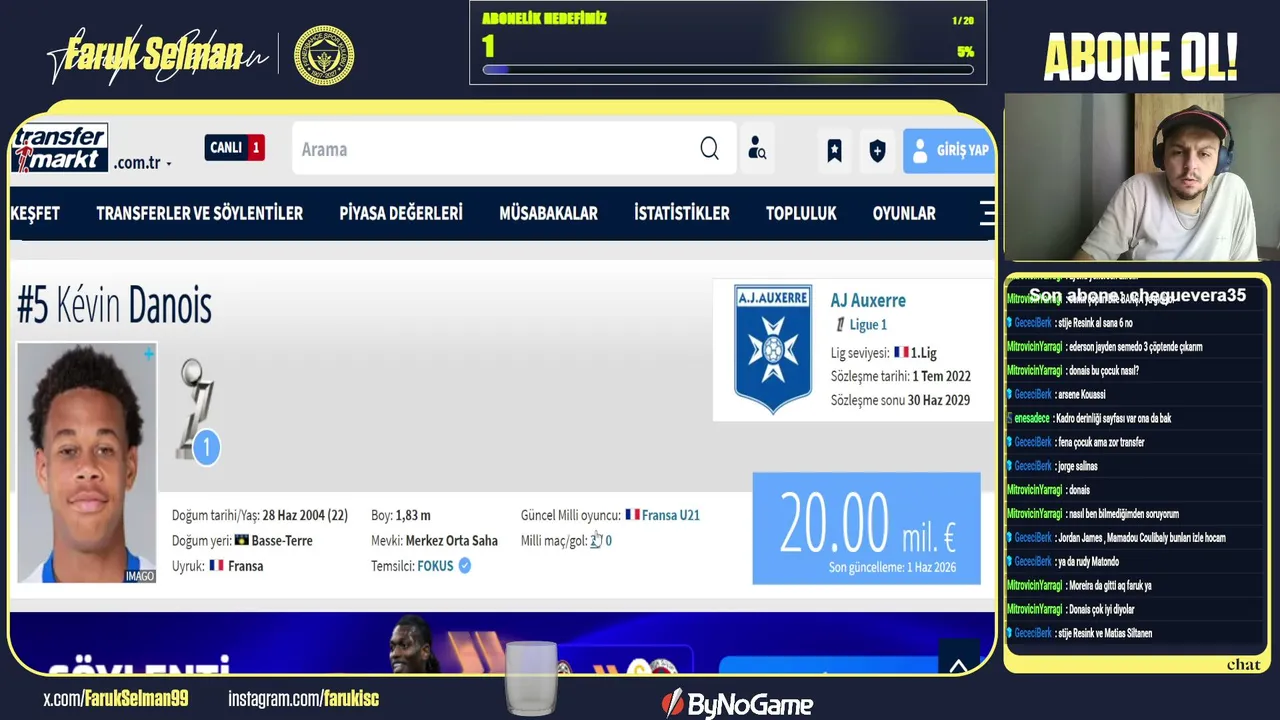Click contract start date '1 Tem 2022'
The width and height of the screenshot is (1280, 720).
tap(941, 376)
